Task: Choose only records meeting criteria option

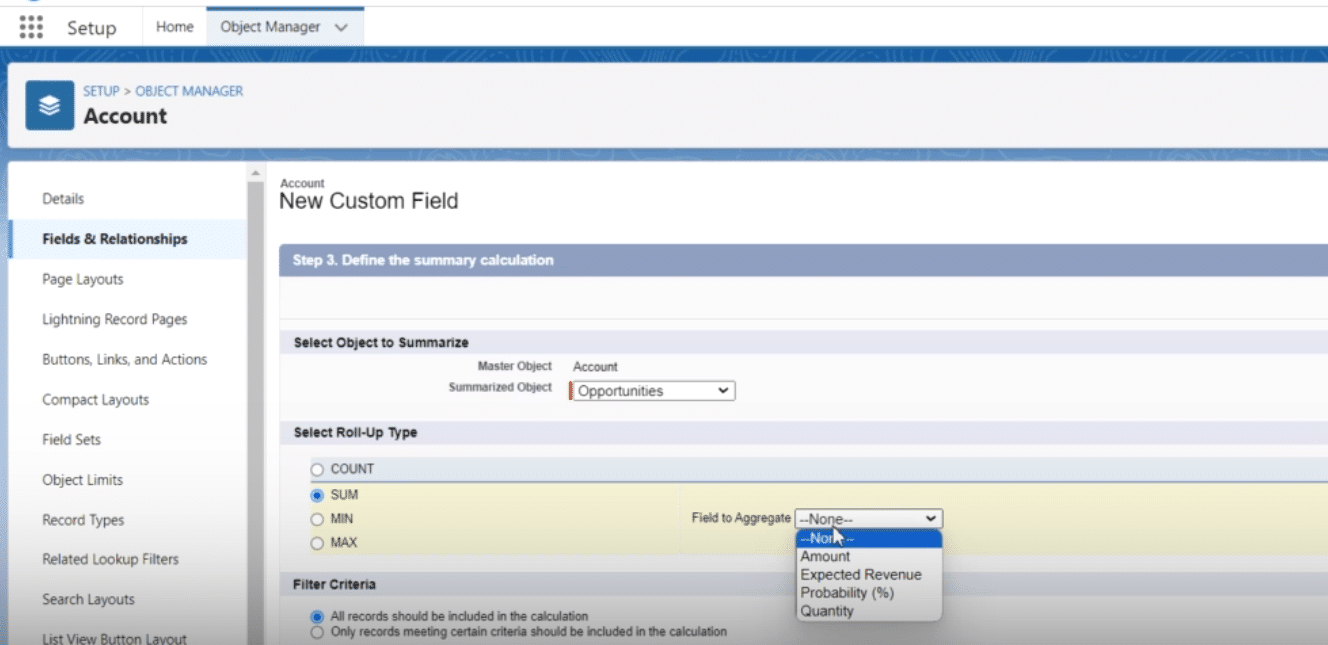Action: [318, 632]
